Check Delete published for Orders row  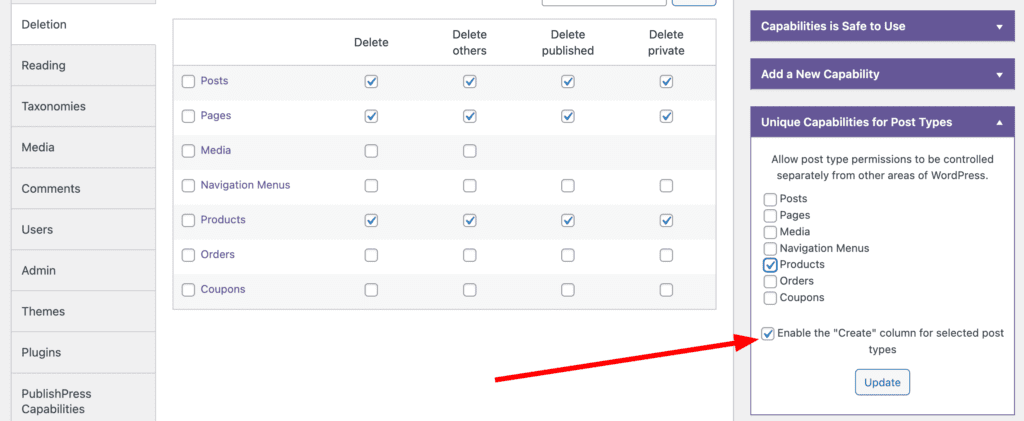tap(567, 255)
